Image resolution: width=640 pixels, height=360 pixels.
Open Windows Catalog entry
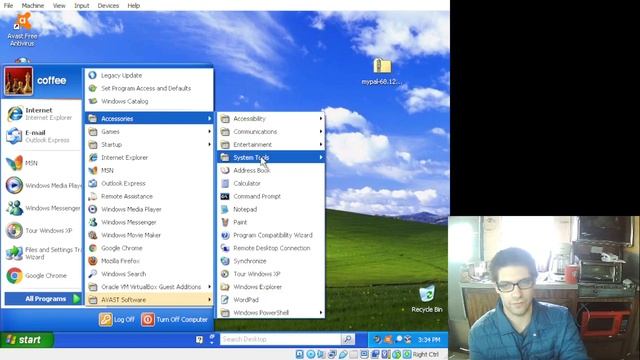click(149, 101)
